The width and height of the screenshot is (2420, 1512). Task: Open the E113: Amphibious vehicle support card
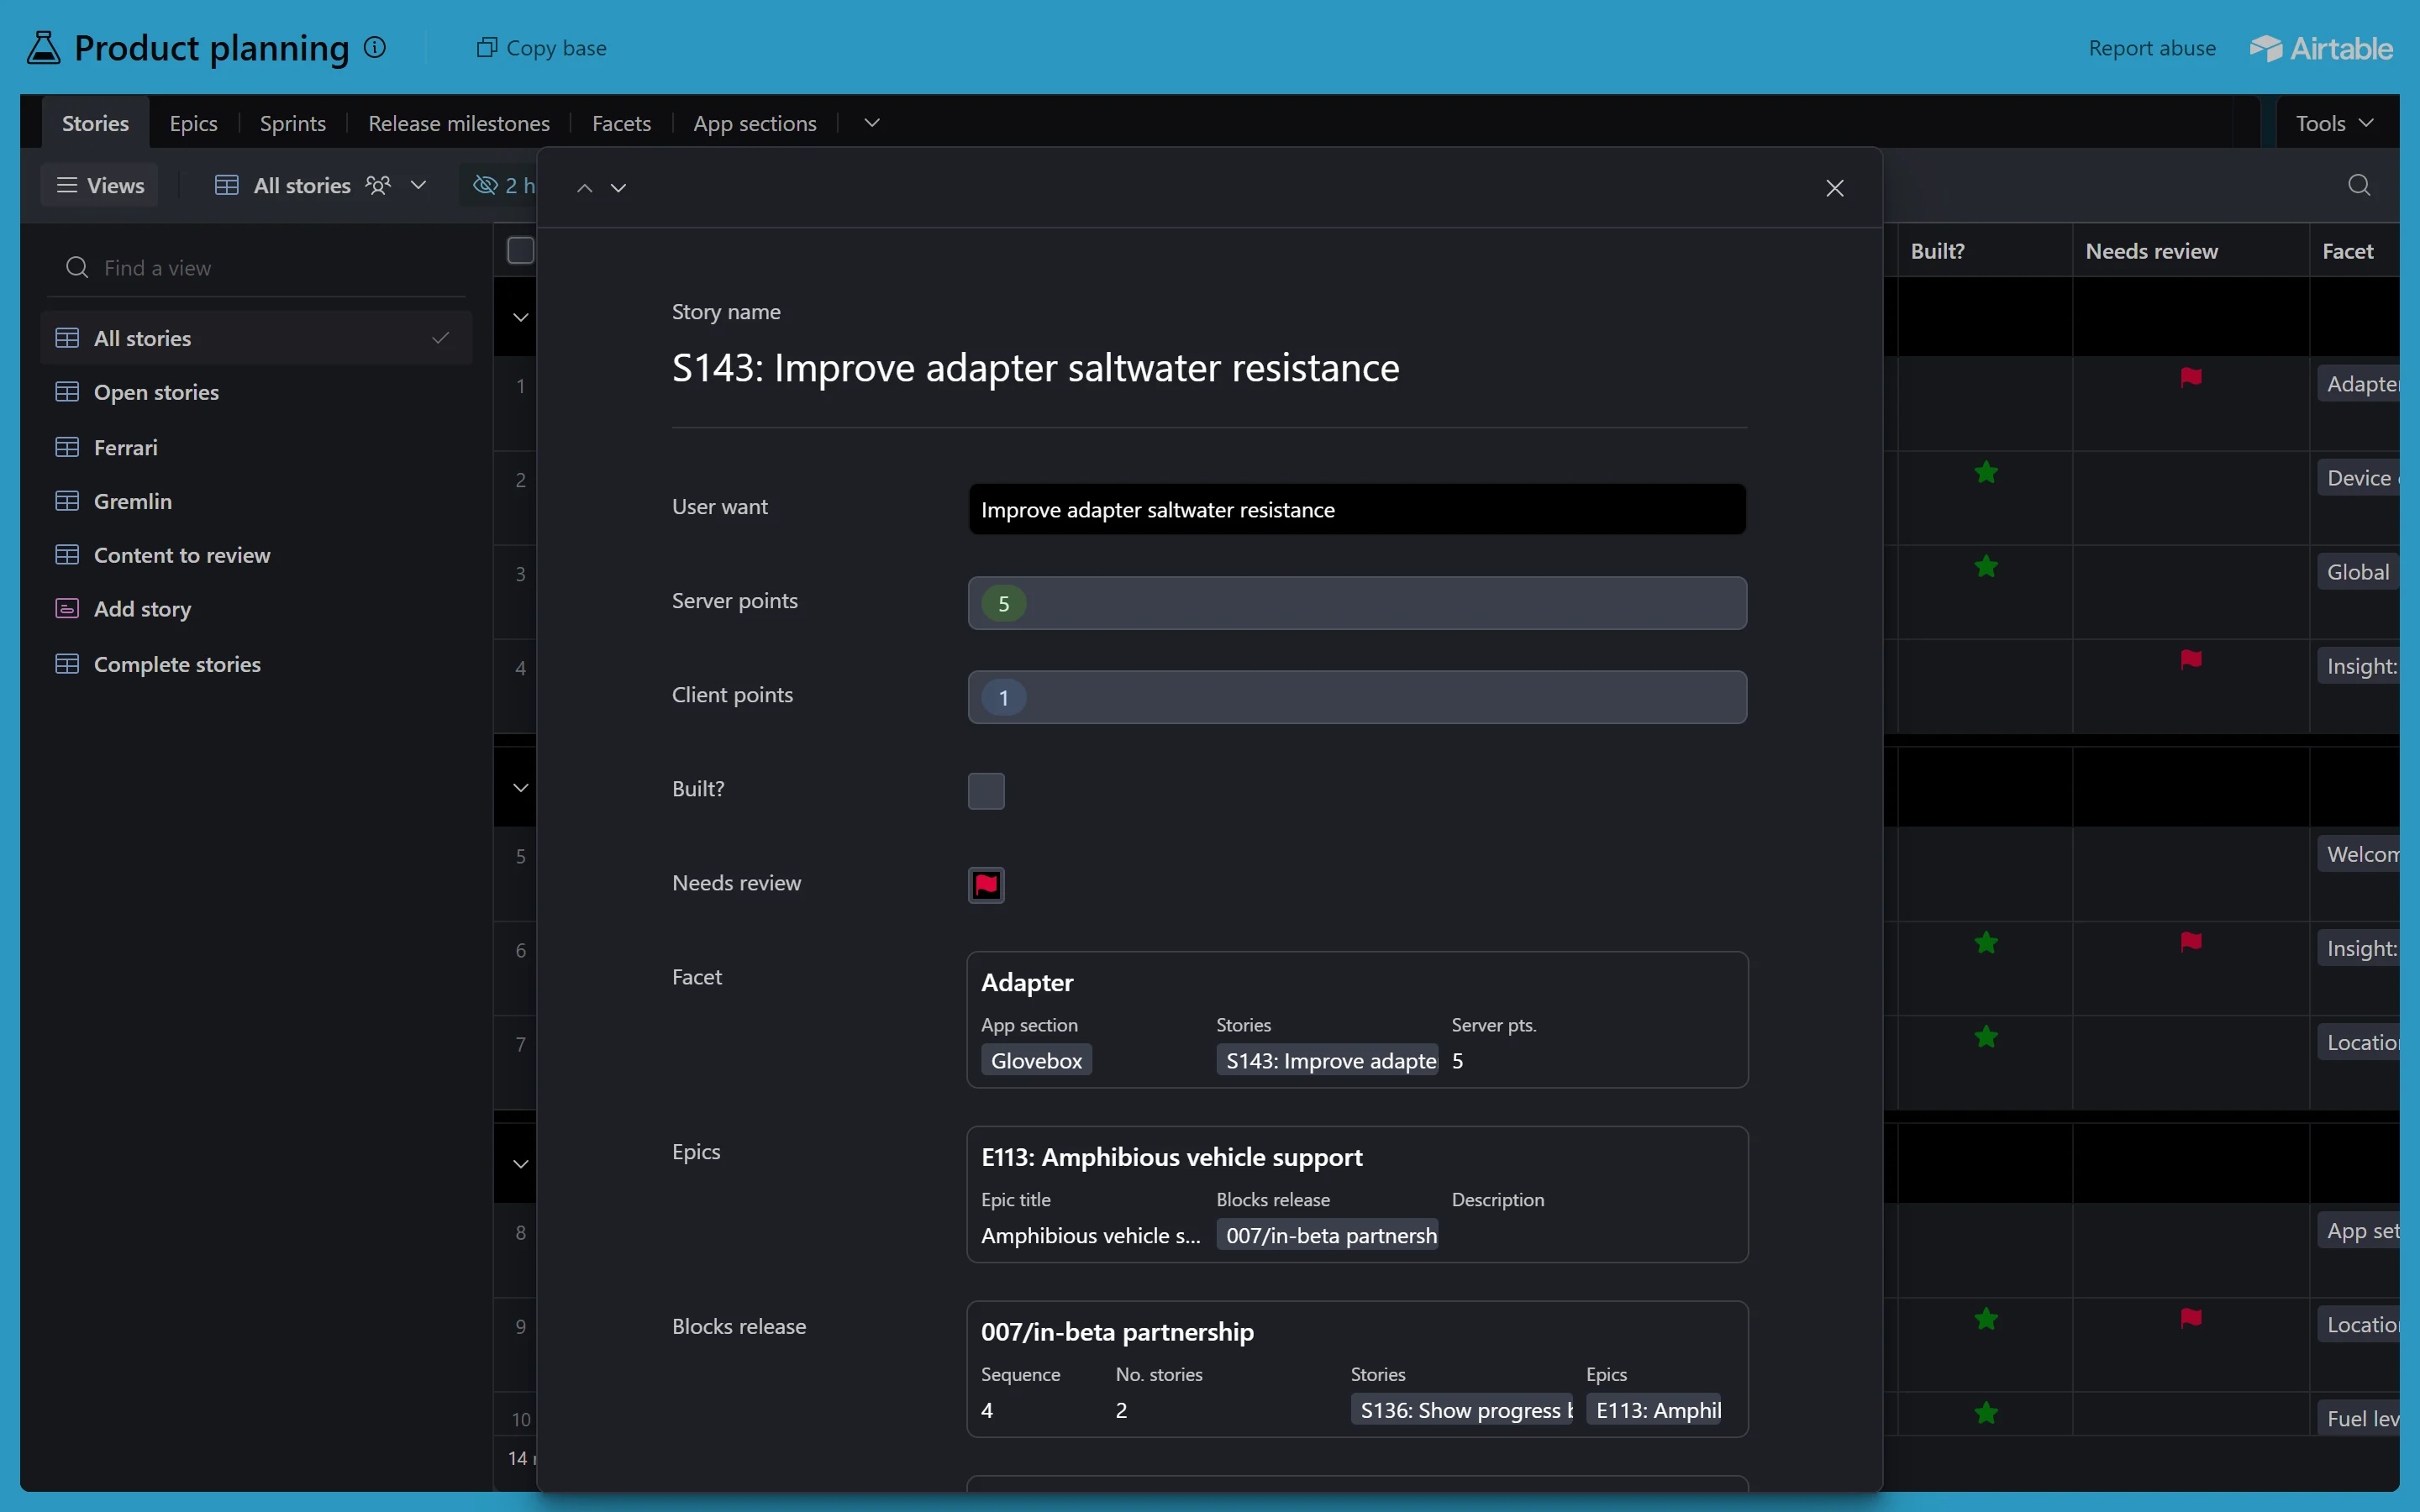[1357, 1194]
